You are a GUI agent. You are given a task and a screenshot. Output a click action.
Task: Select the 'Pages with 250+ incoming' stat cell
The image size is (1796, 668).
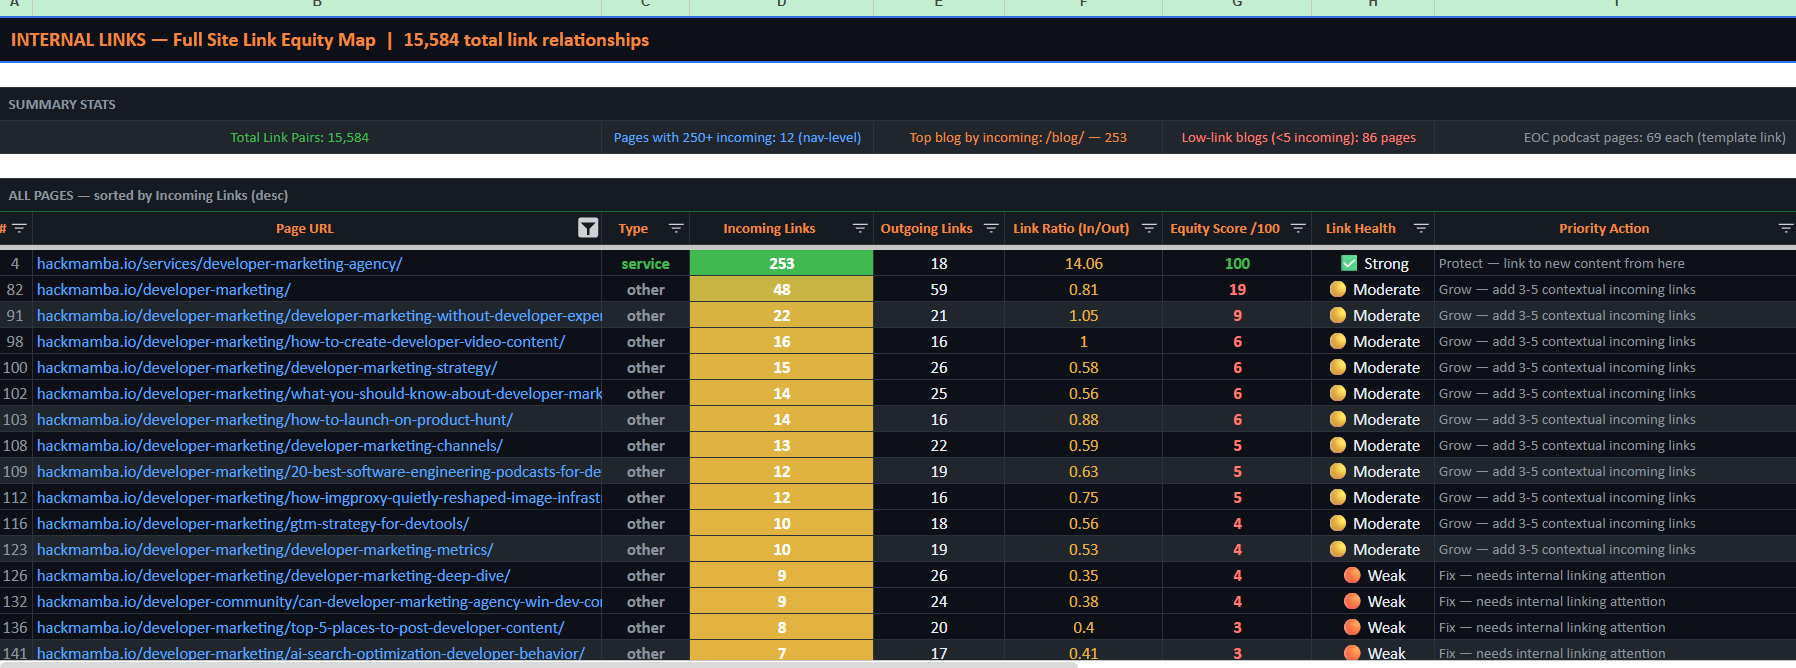click(x=737, y=137)
